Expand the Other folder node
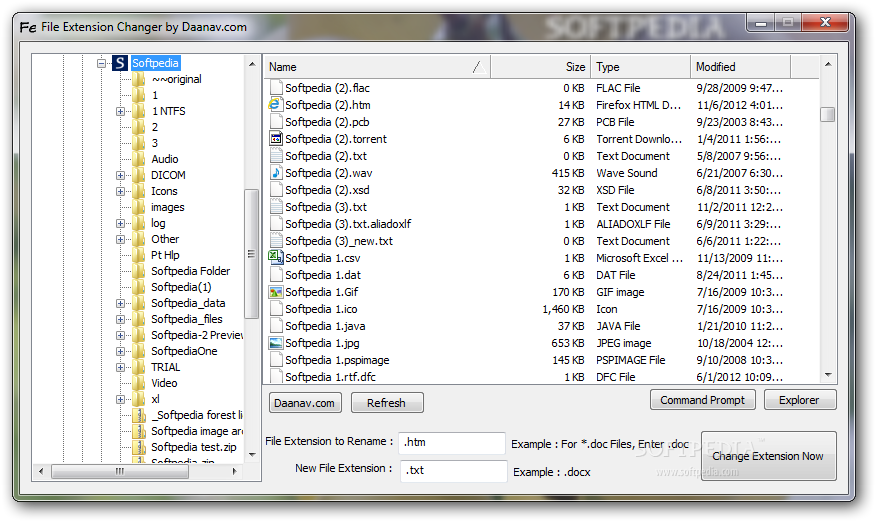 point(120,239)
